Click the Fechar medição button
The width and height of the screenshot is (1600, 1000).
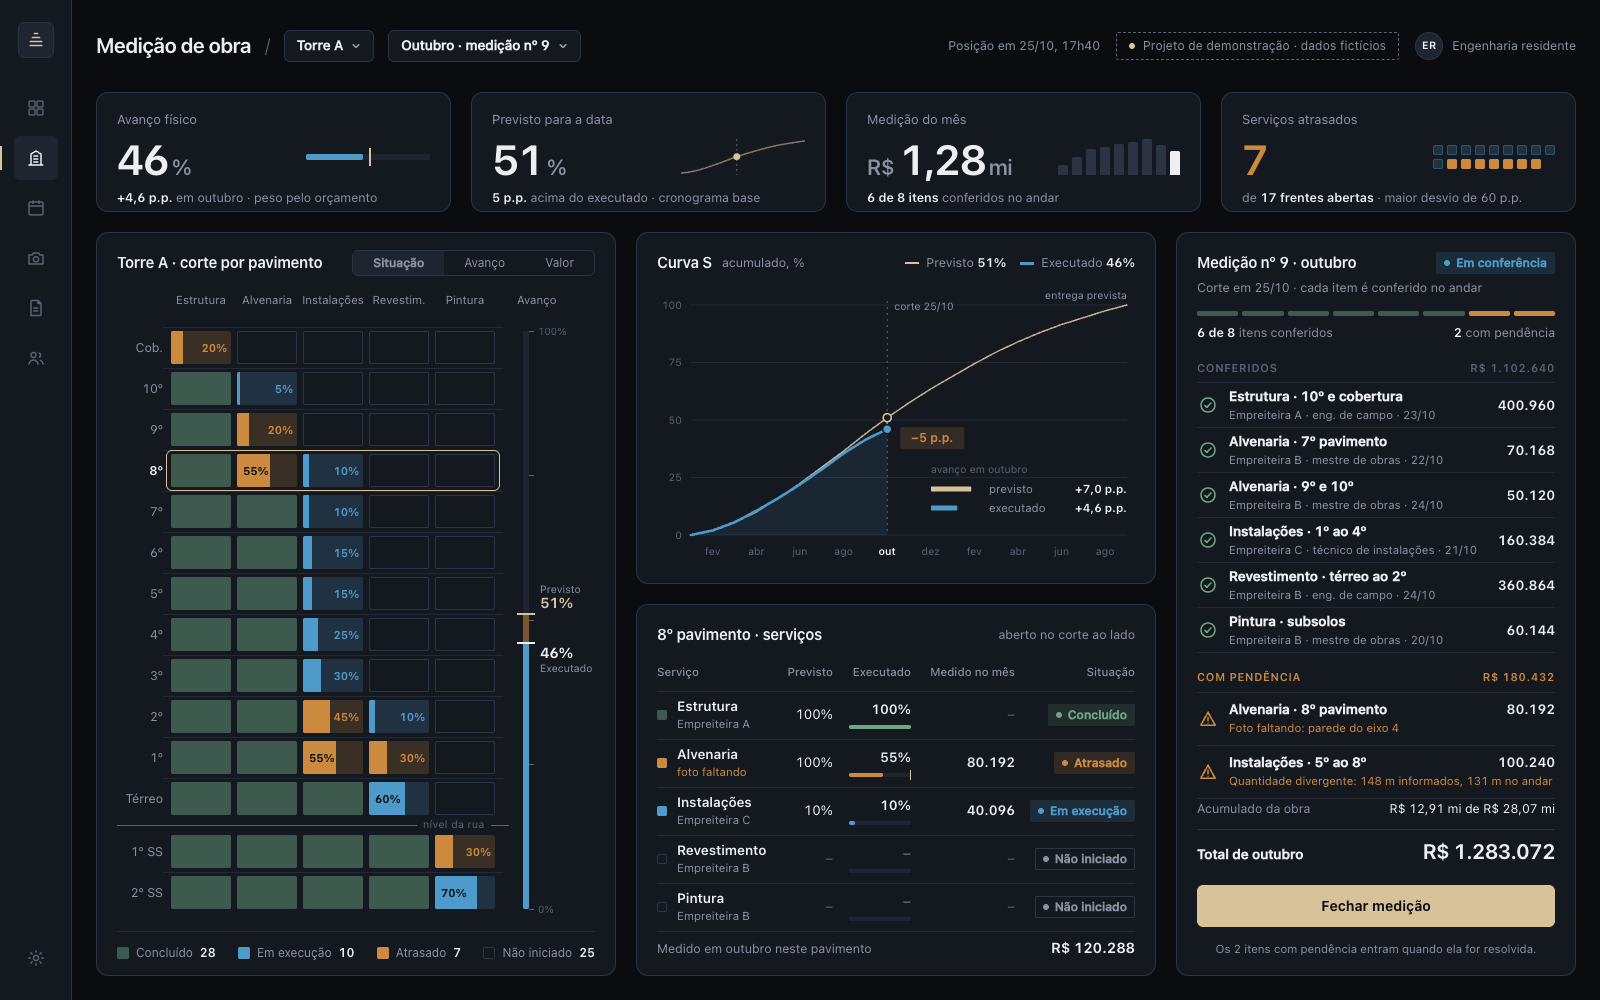click(1376, 906)
